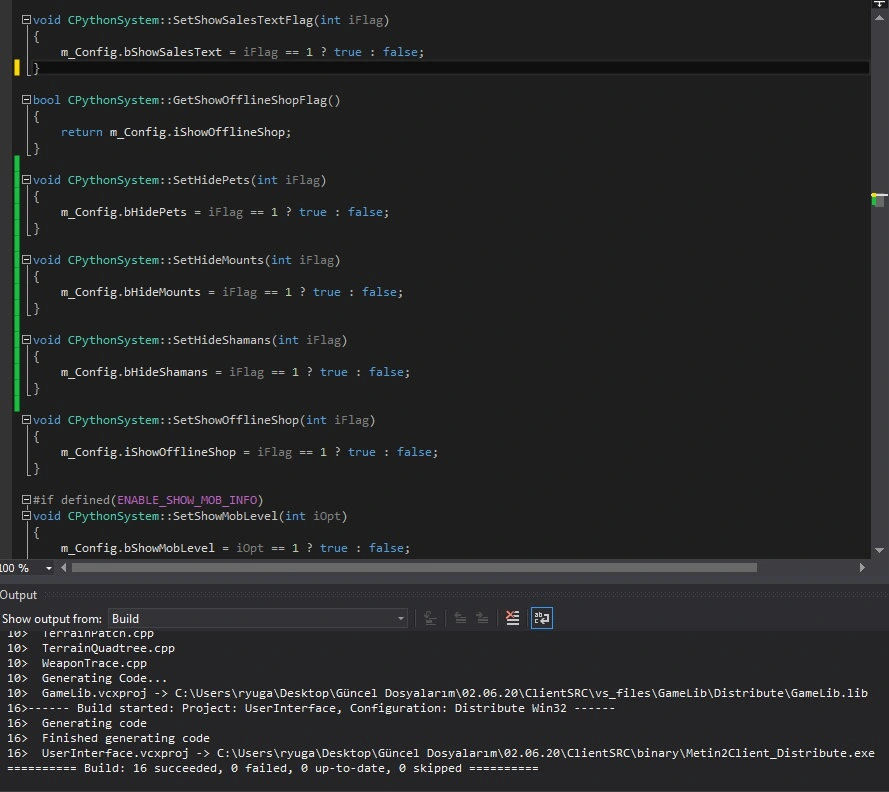The width and height of the screenshot is (889, 792).
Task: Click m_Config.bShowSalesText in code
Action: click(141, 52)
